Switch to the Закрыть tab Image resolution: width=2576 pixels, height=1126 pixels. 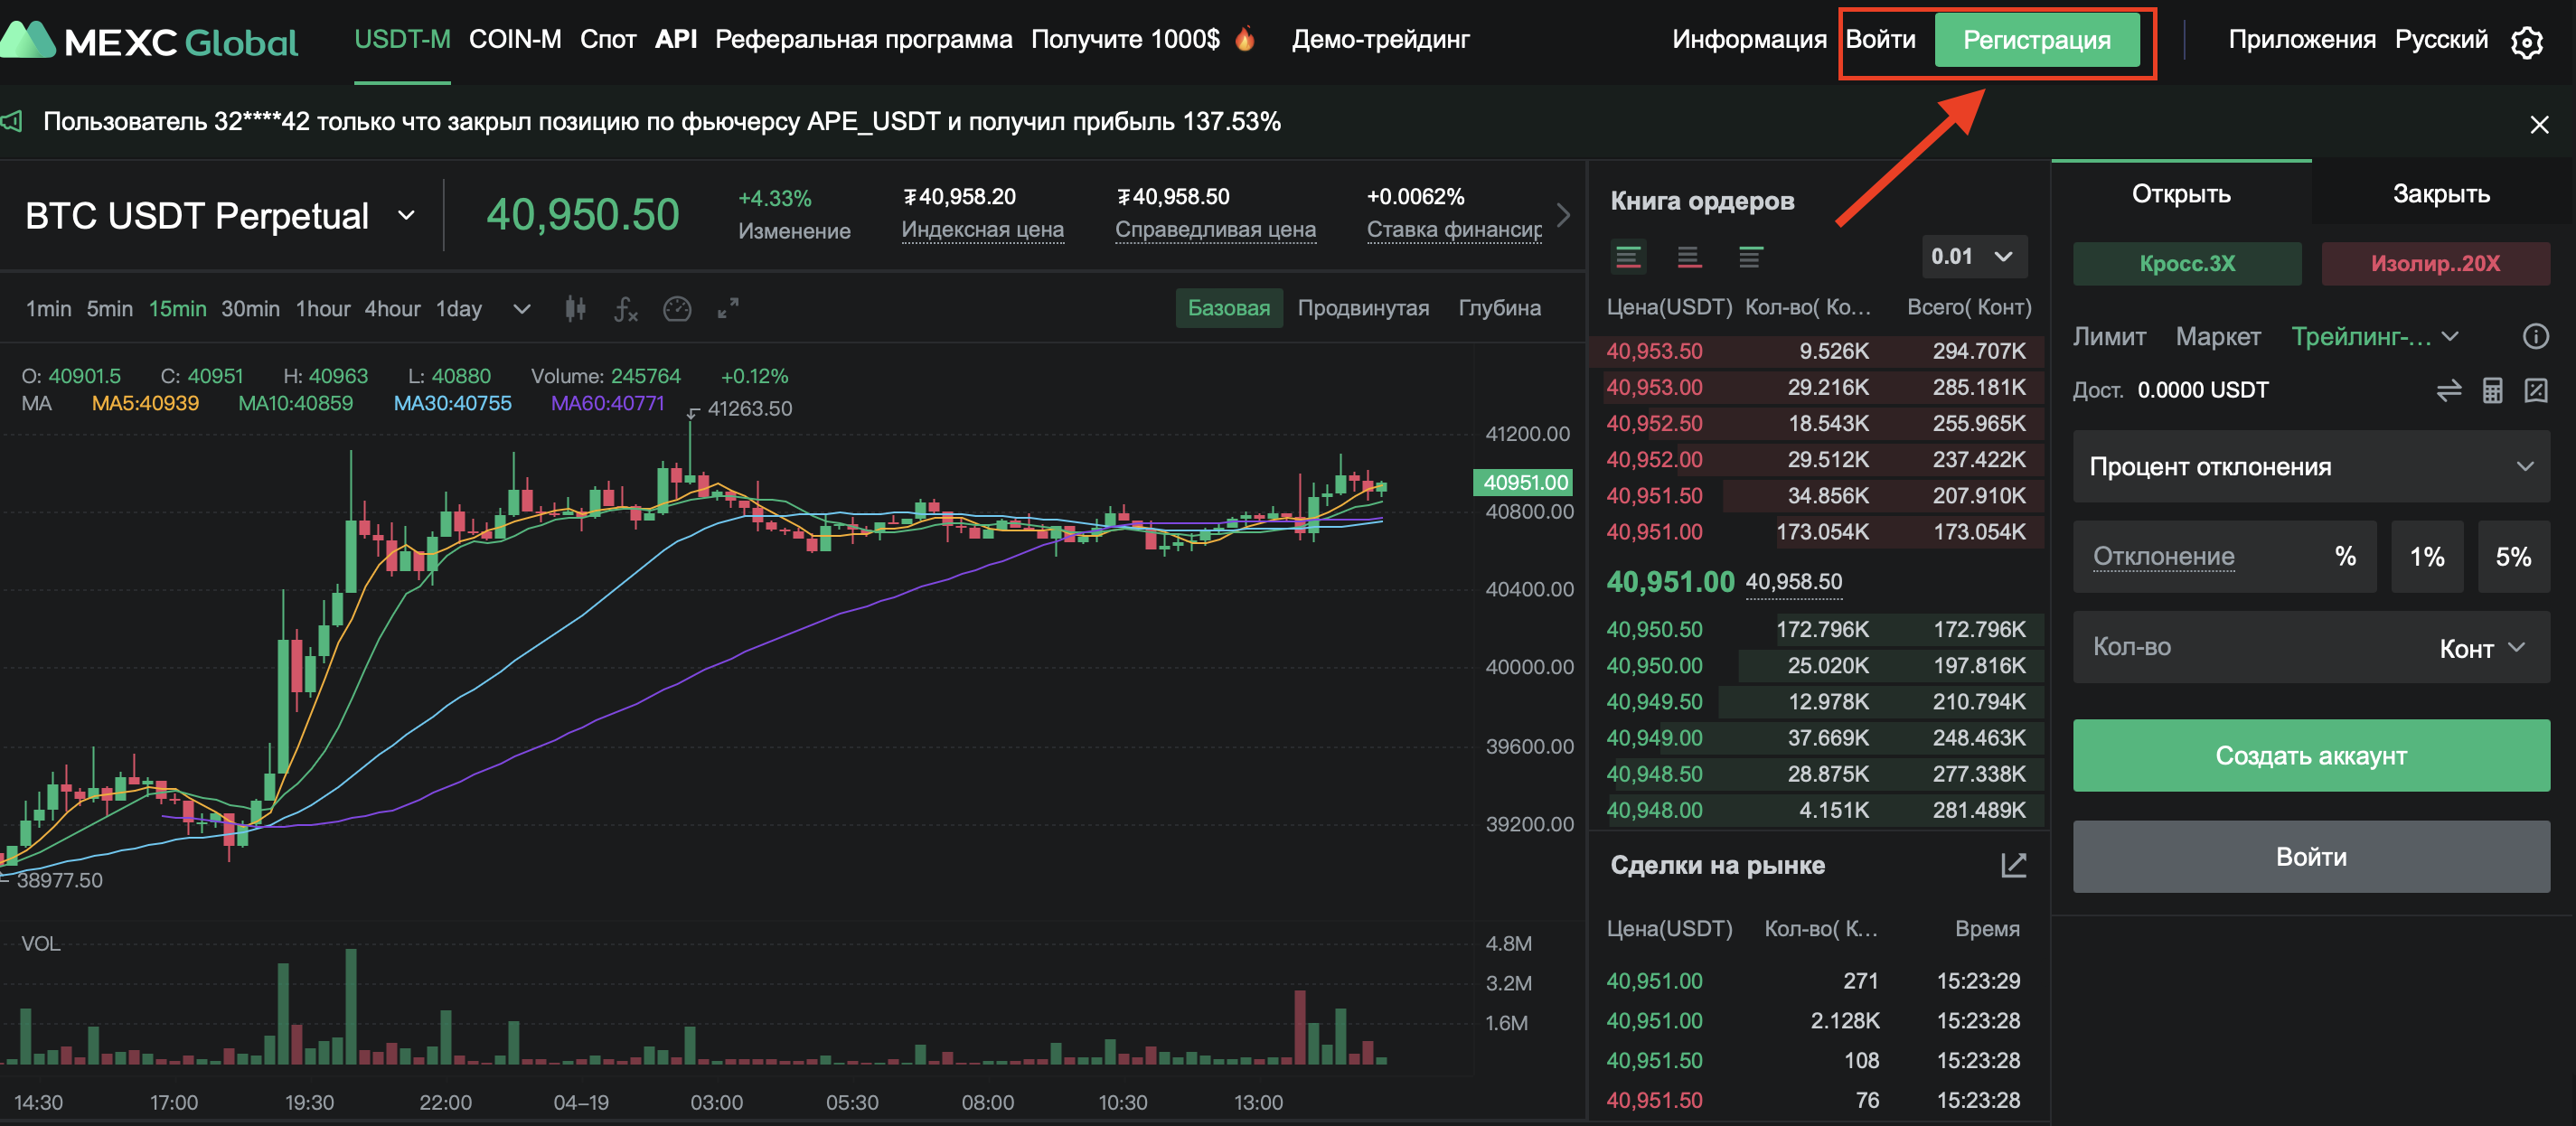tap(2440, 194)
